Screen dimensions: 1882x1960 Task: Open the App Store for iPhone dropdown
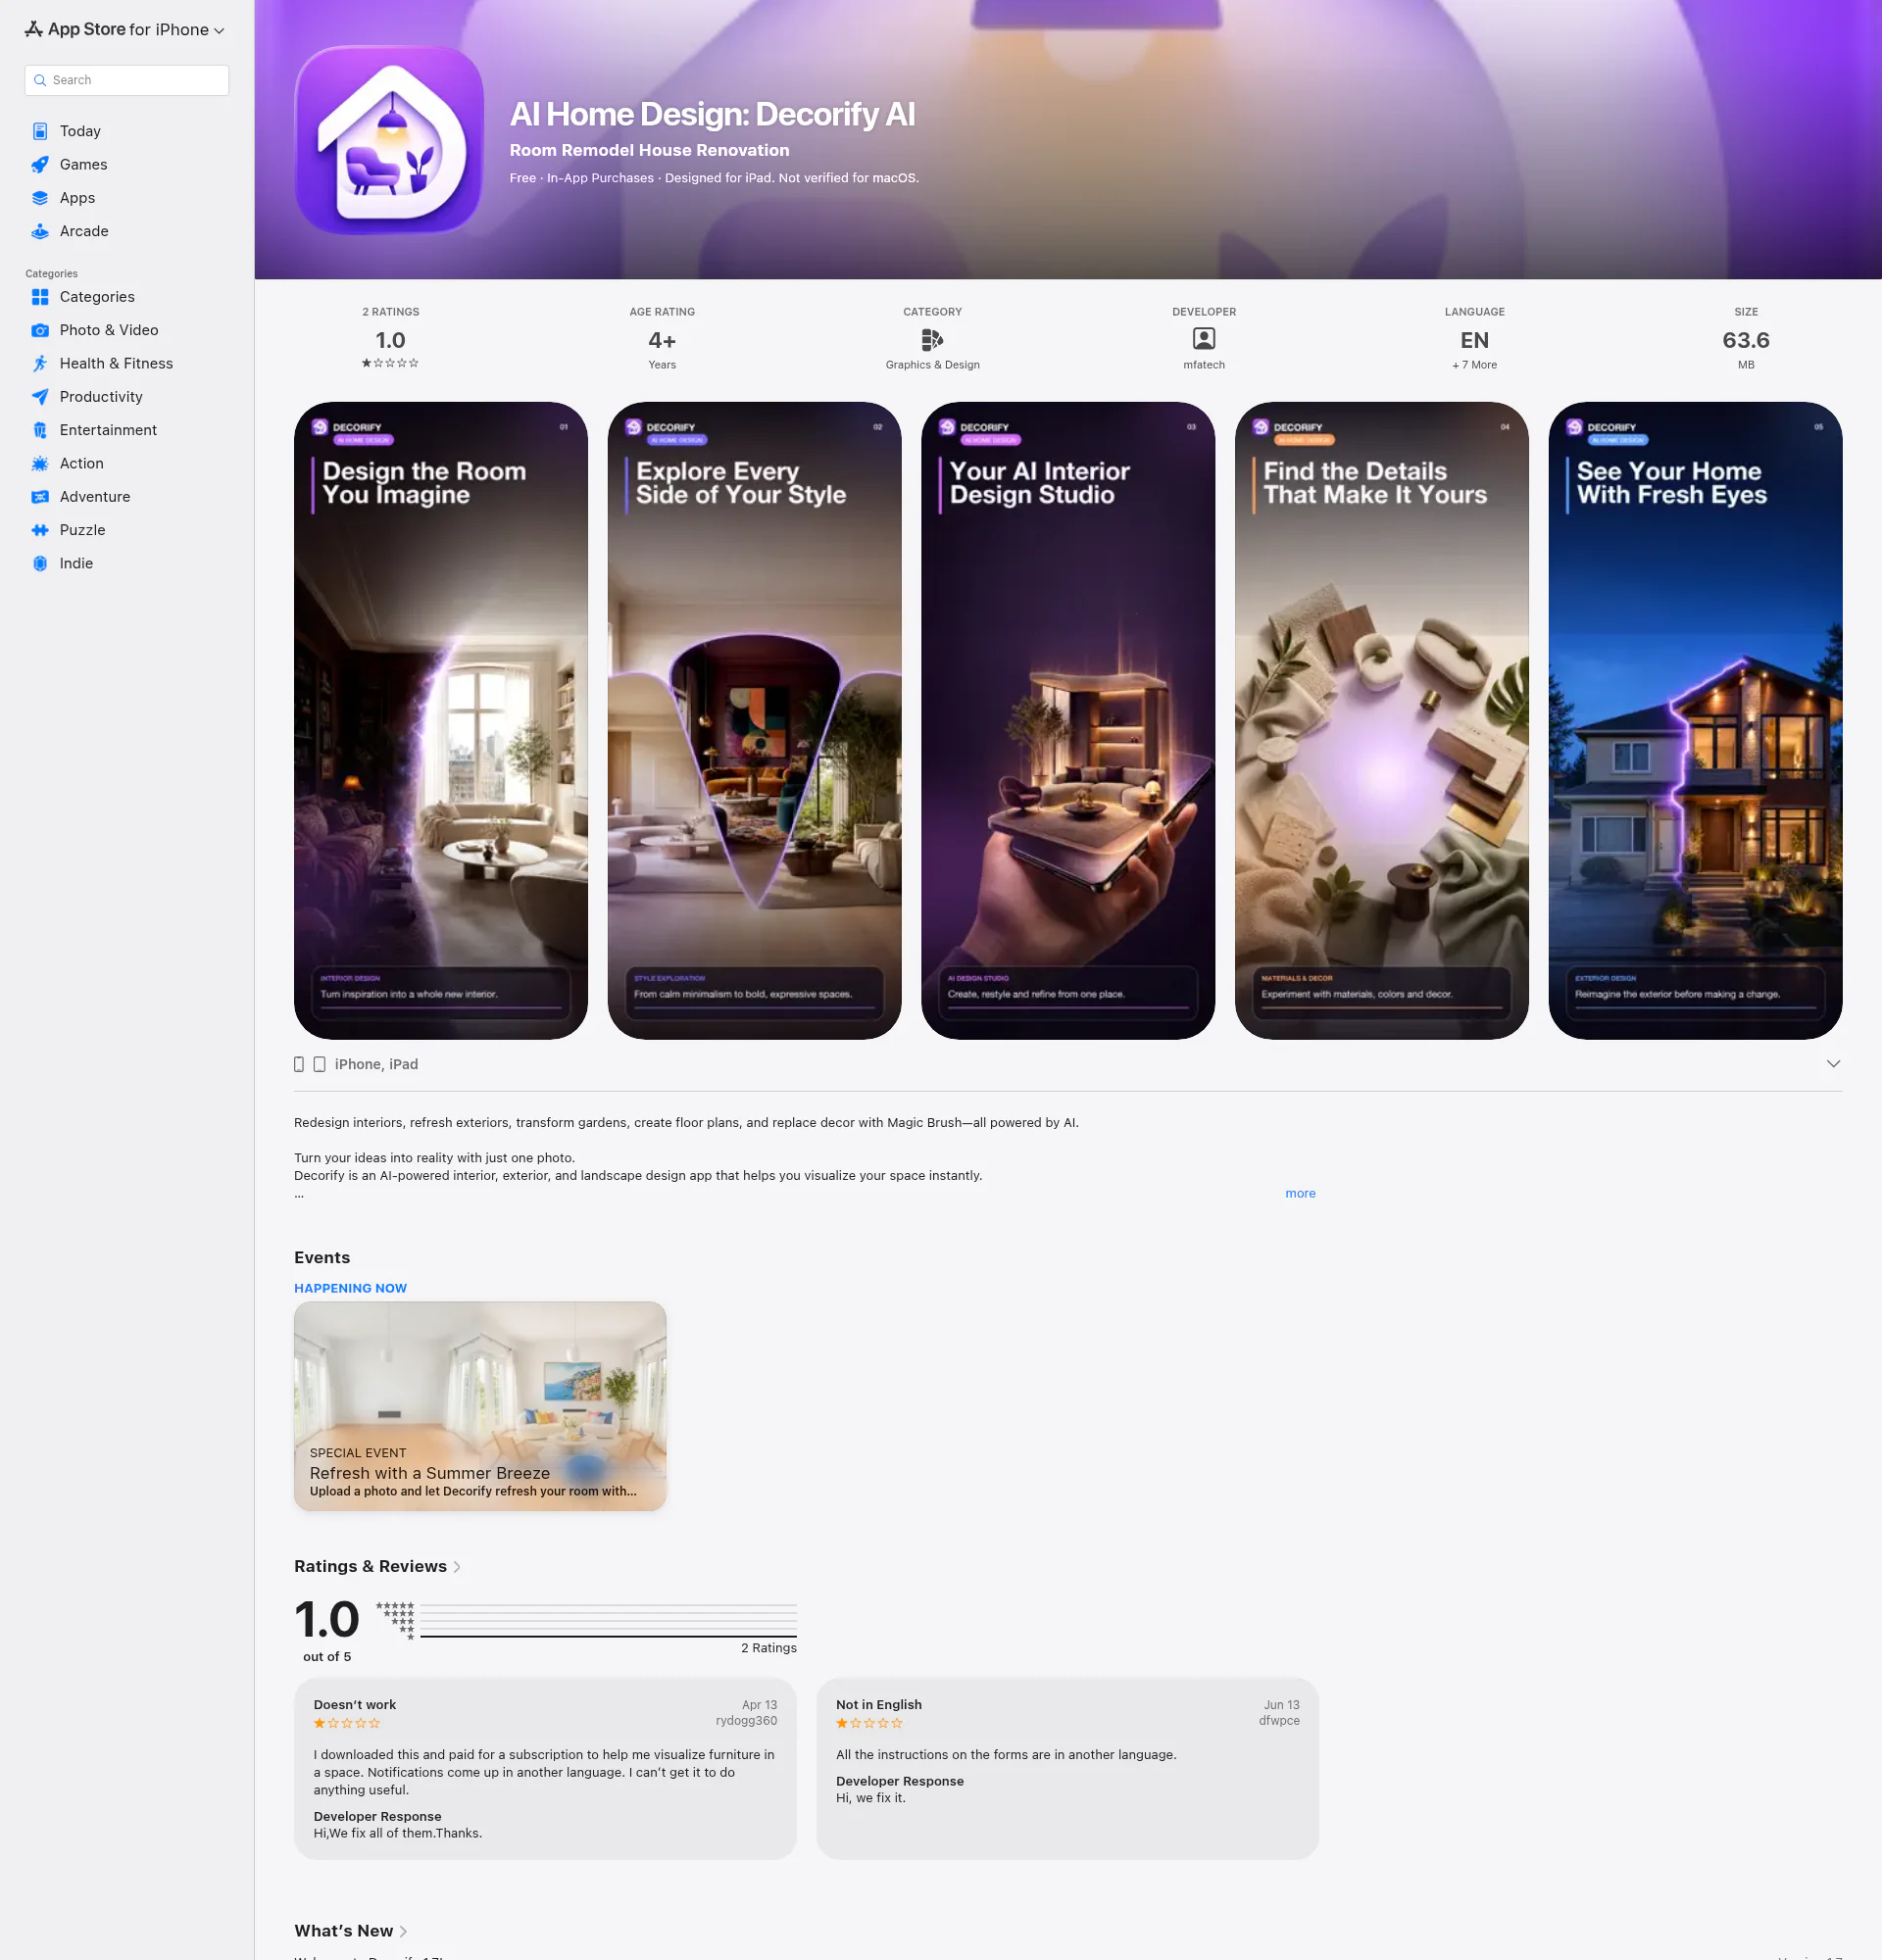pos(125,30)
